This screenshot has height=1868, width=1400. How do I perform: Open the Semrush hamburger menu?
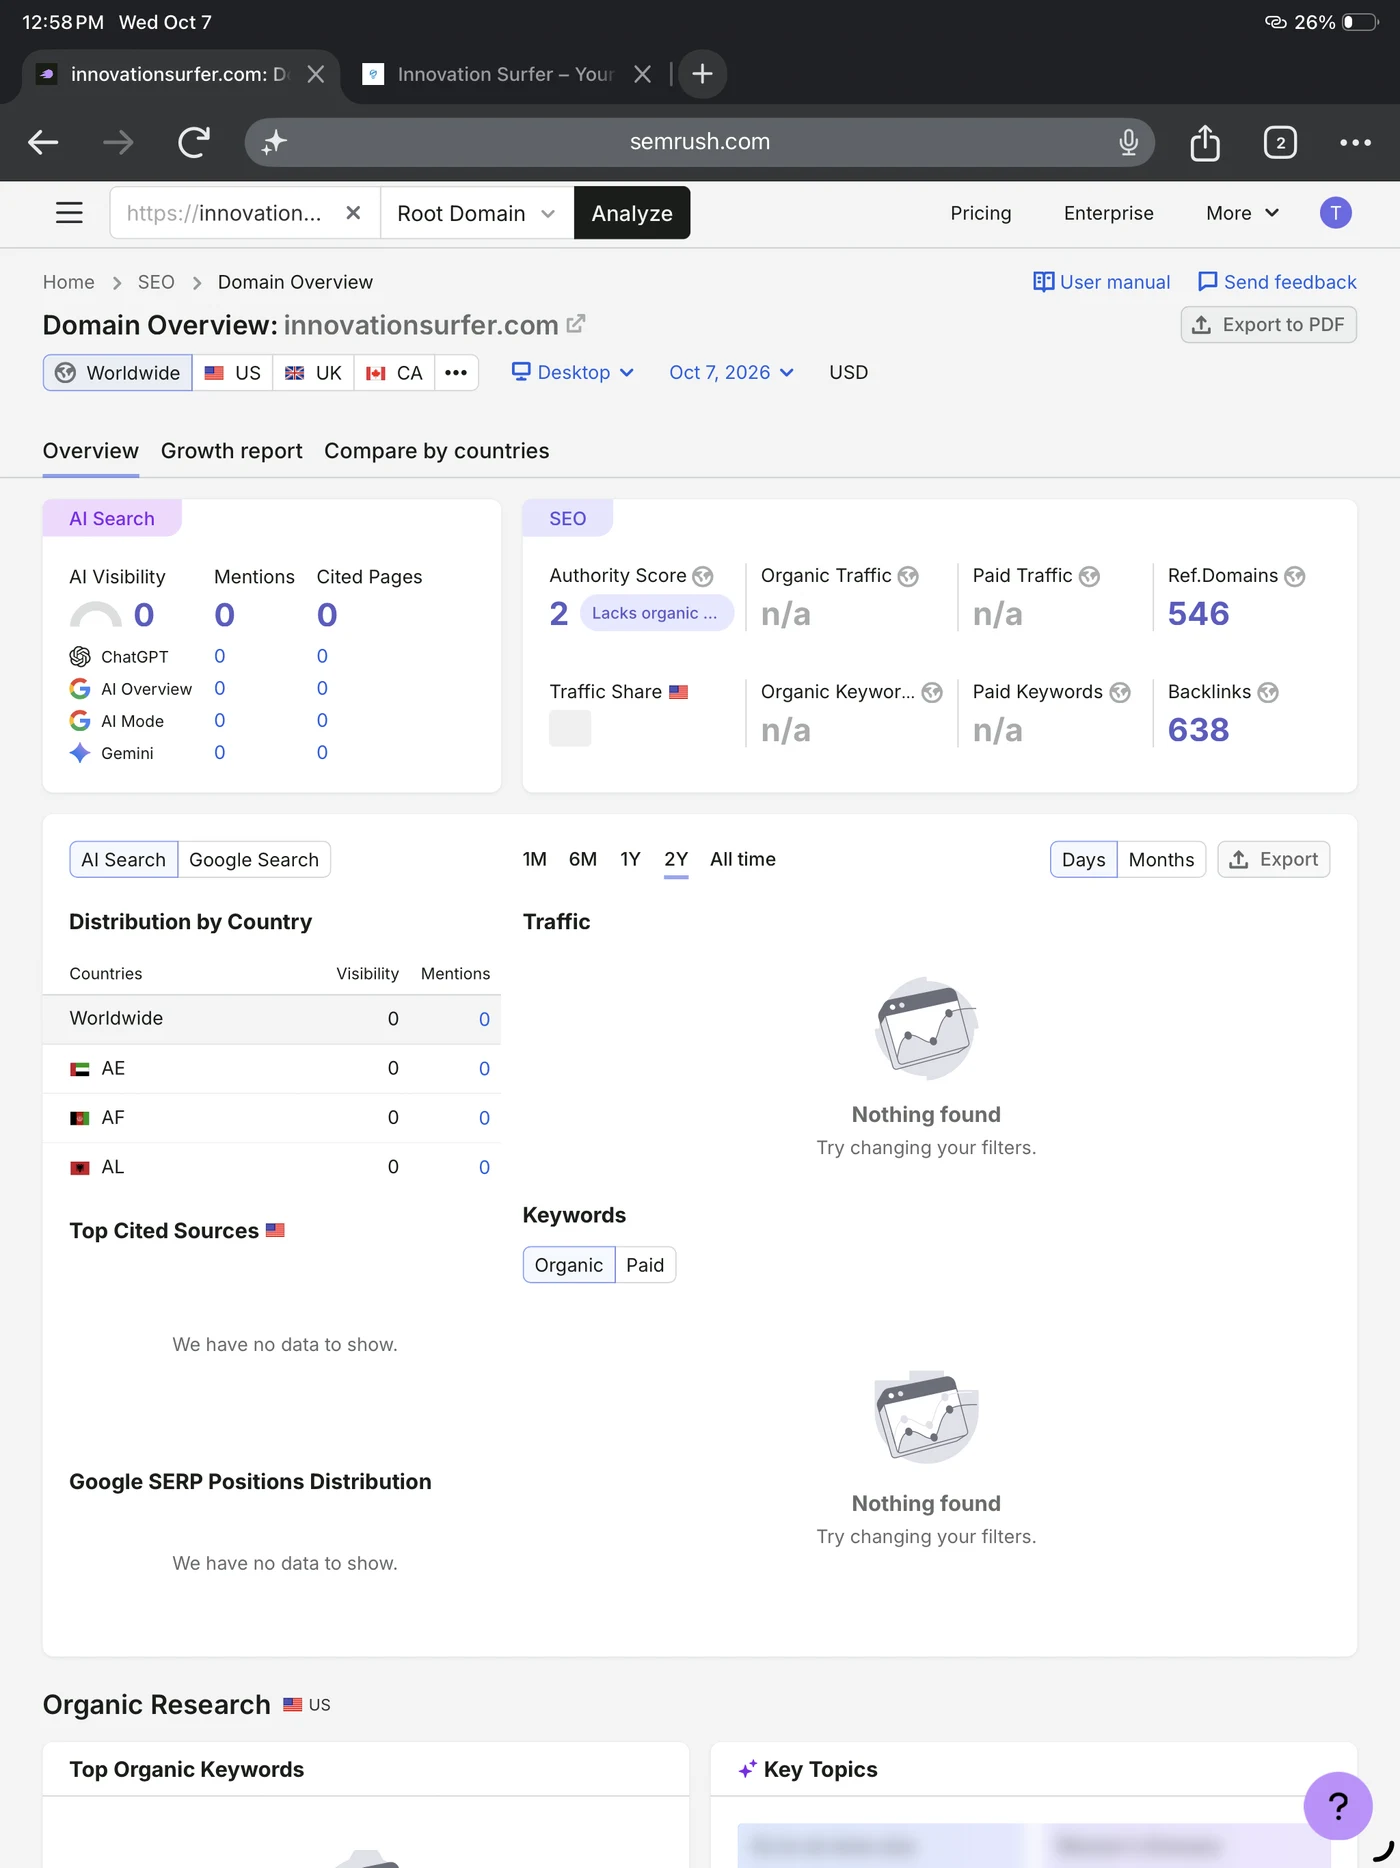[69, 213]
